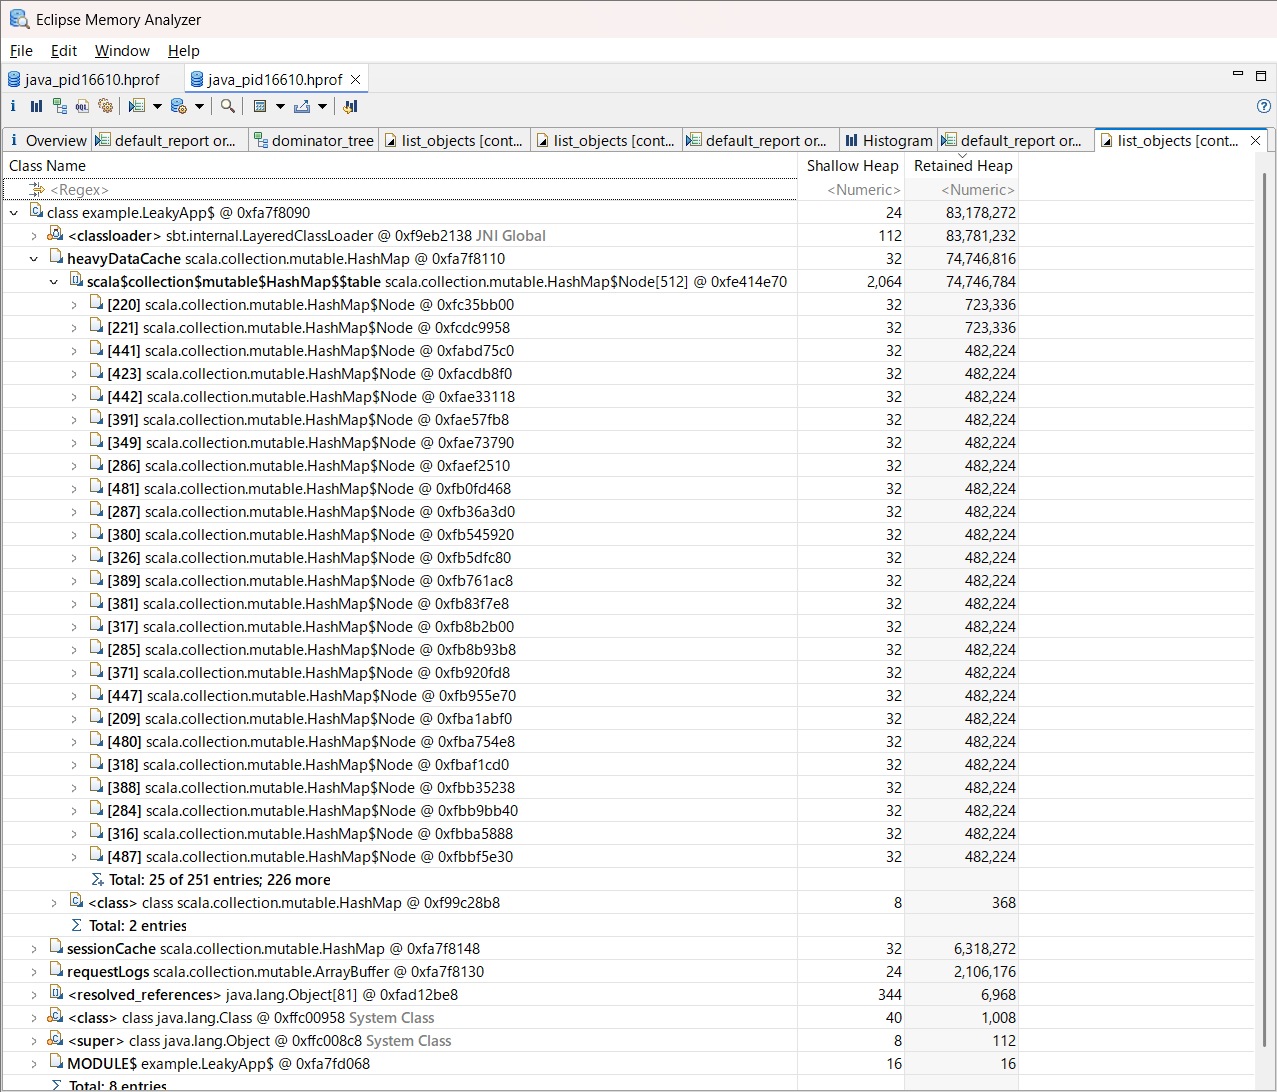Image resolution: width=1277 pixels, height=1092 pixels.
Task: Switch to the Histogram tab
Action: 888,141
